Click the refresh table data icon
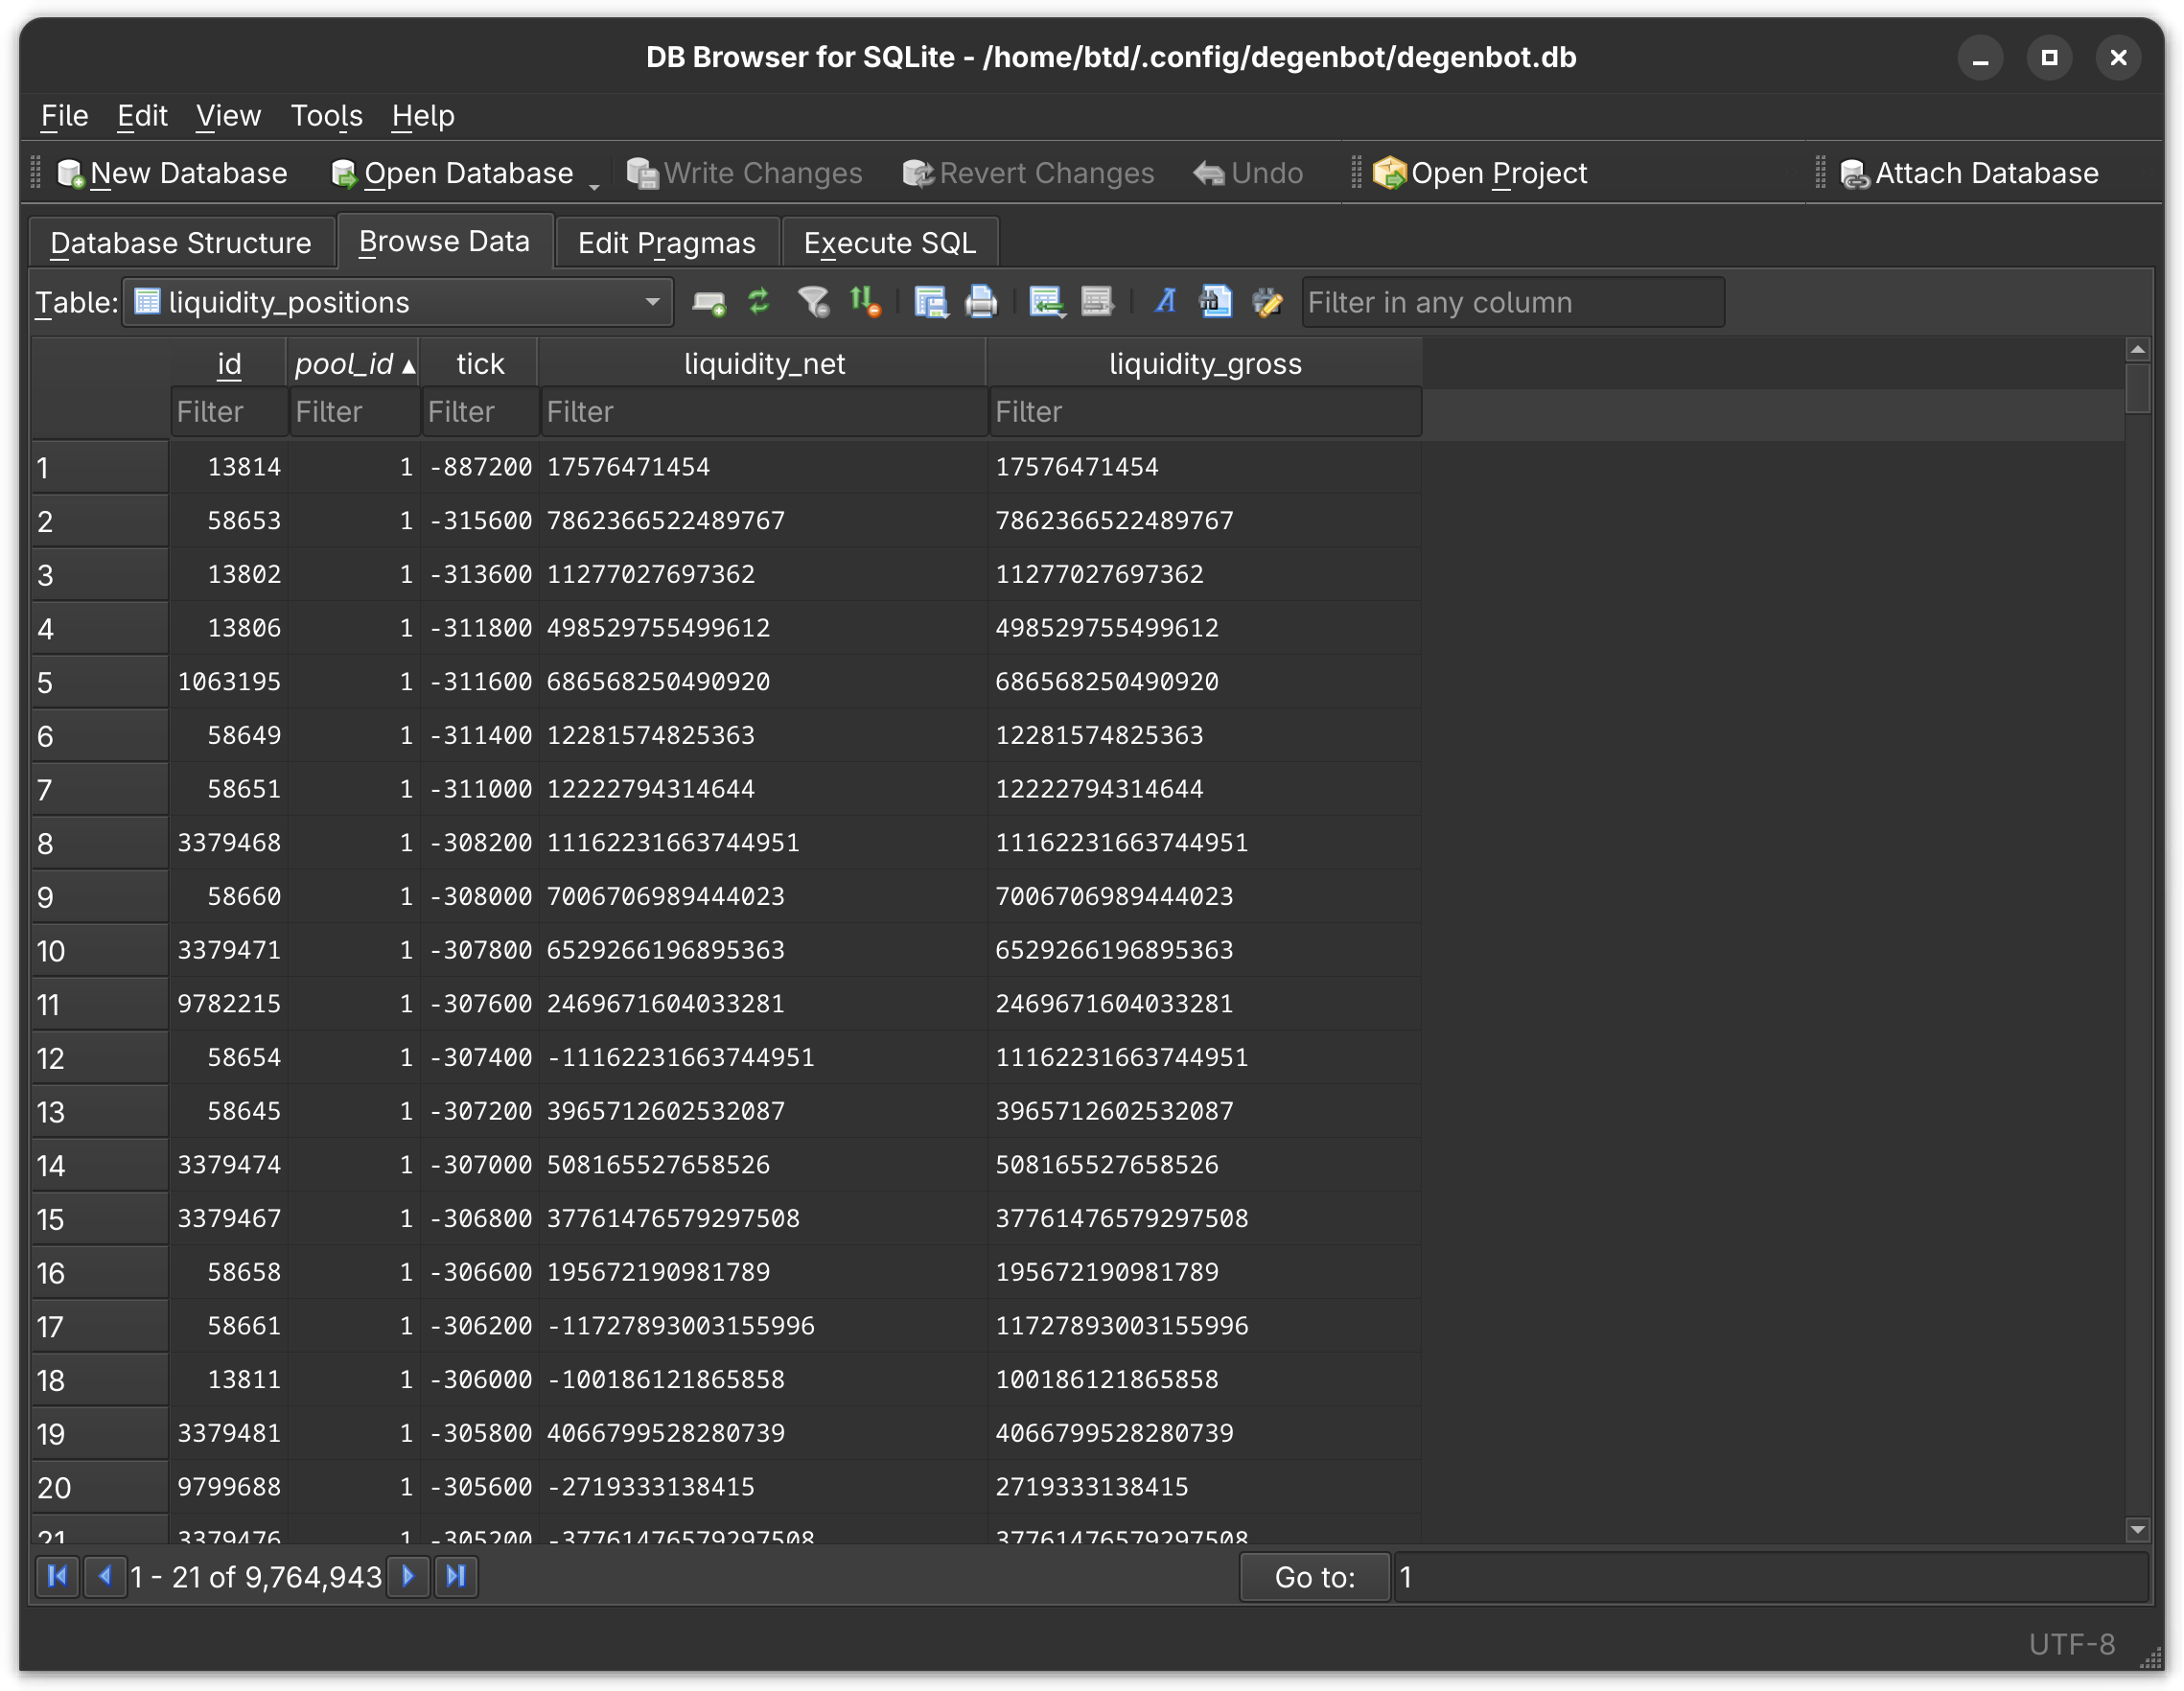This screenshot has width=2184, height=1691. 759,302
